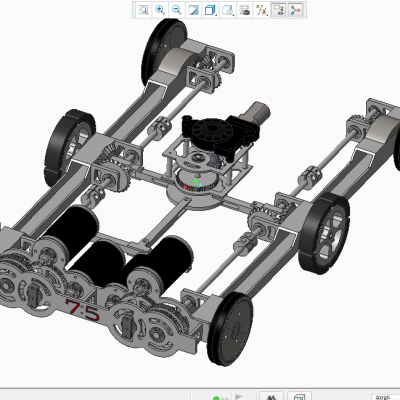Select the black window motor on turntable
Viewport: 400px width, 400px height.
pos(220,132)
